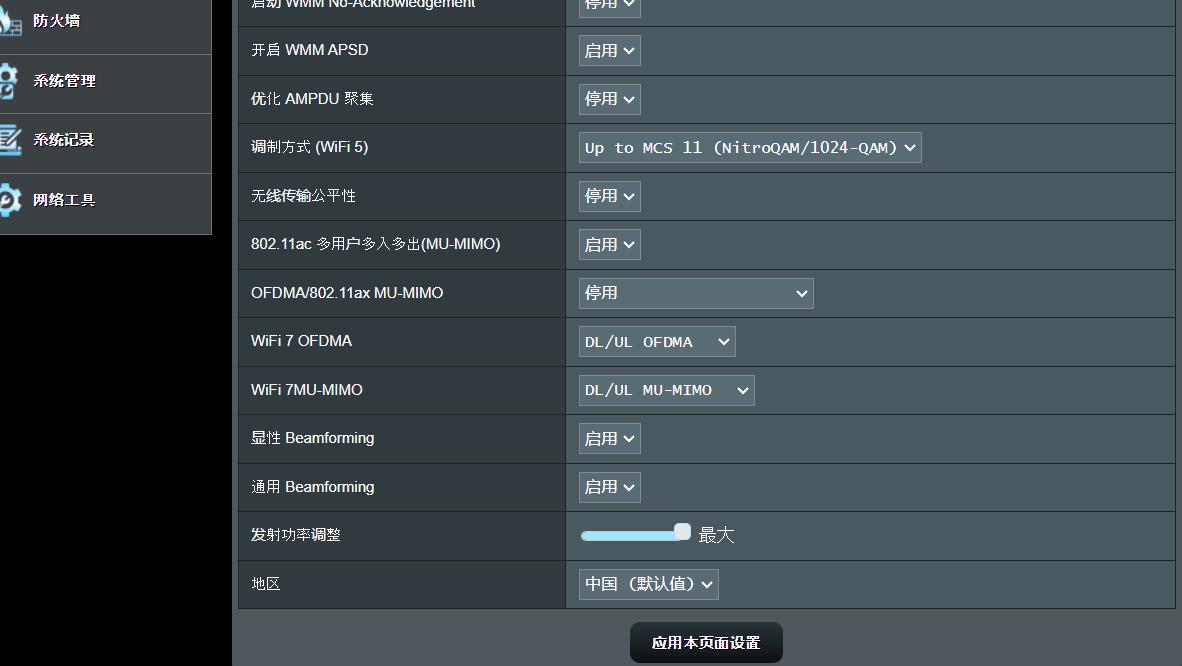Open the 地区 region selector
This screenshot has width=1182, height=666.
coord(648,584)
